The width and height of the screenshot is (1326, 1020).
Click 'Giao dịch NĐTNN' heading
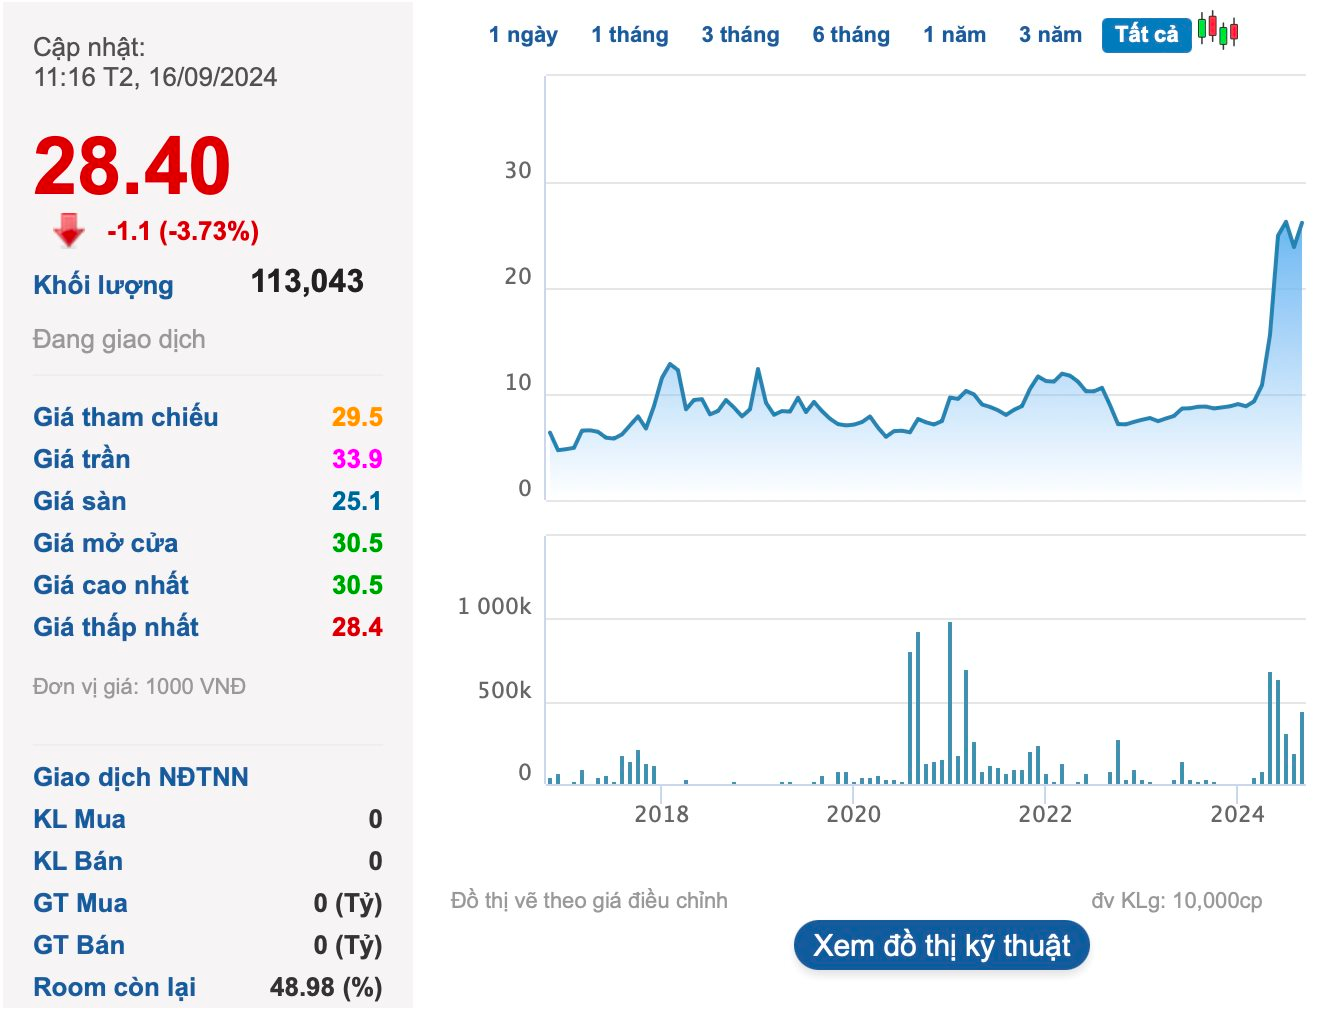141,777
